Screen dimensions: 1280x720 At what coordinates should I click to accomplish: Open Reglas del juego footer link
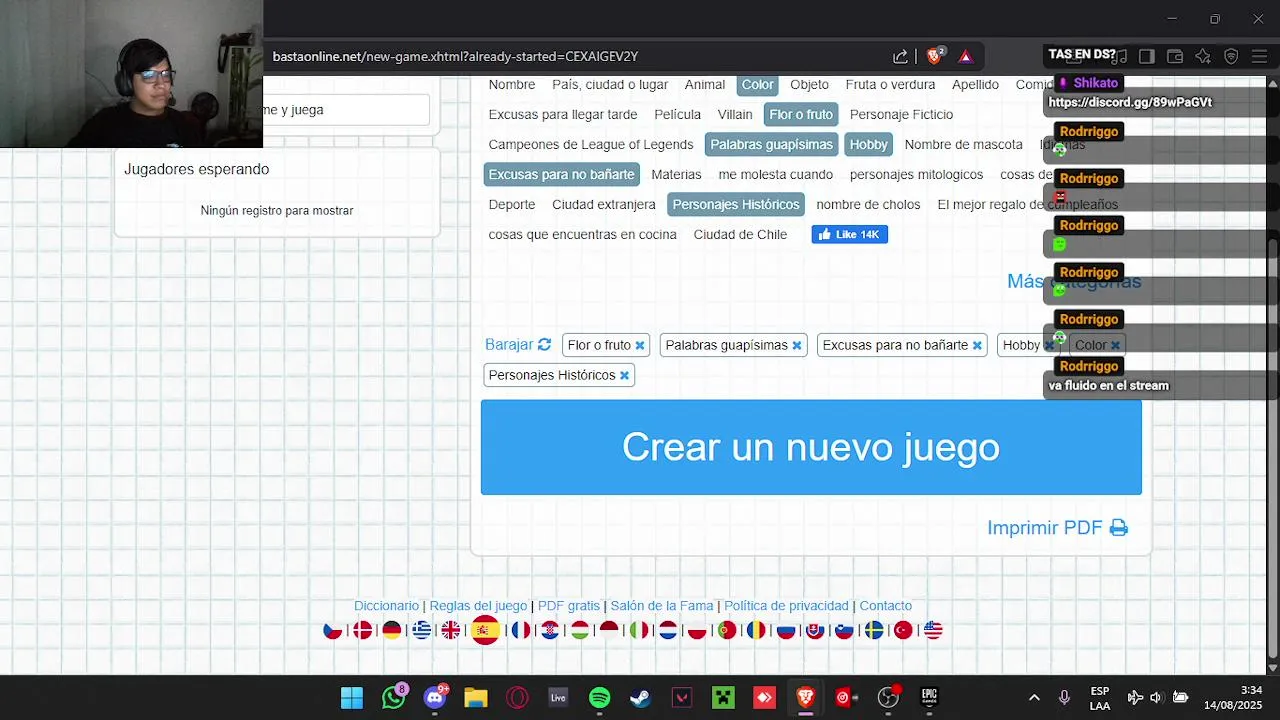[x=478, y=606]
